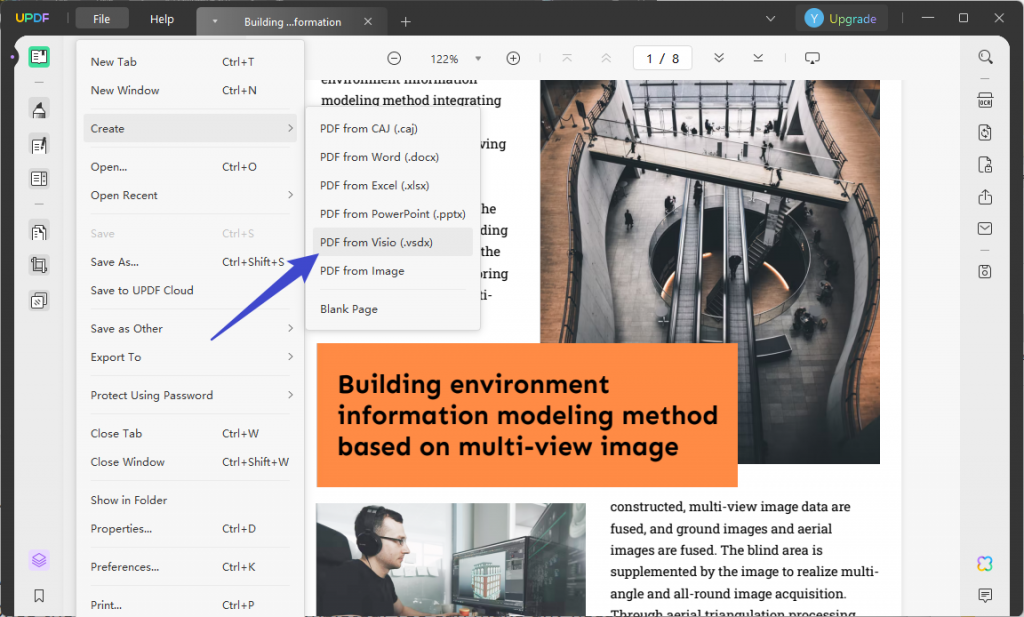1024x617 pixels.
Task: Select the OCR tool
Action: click(985, 100)
